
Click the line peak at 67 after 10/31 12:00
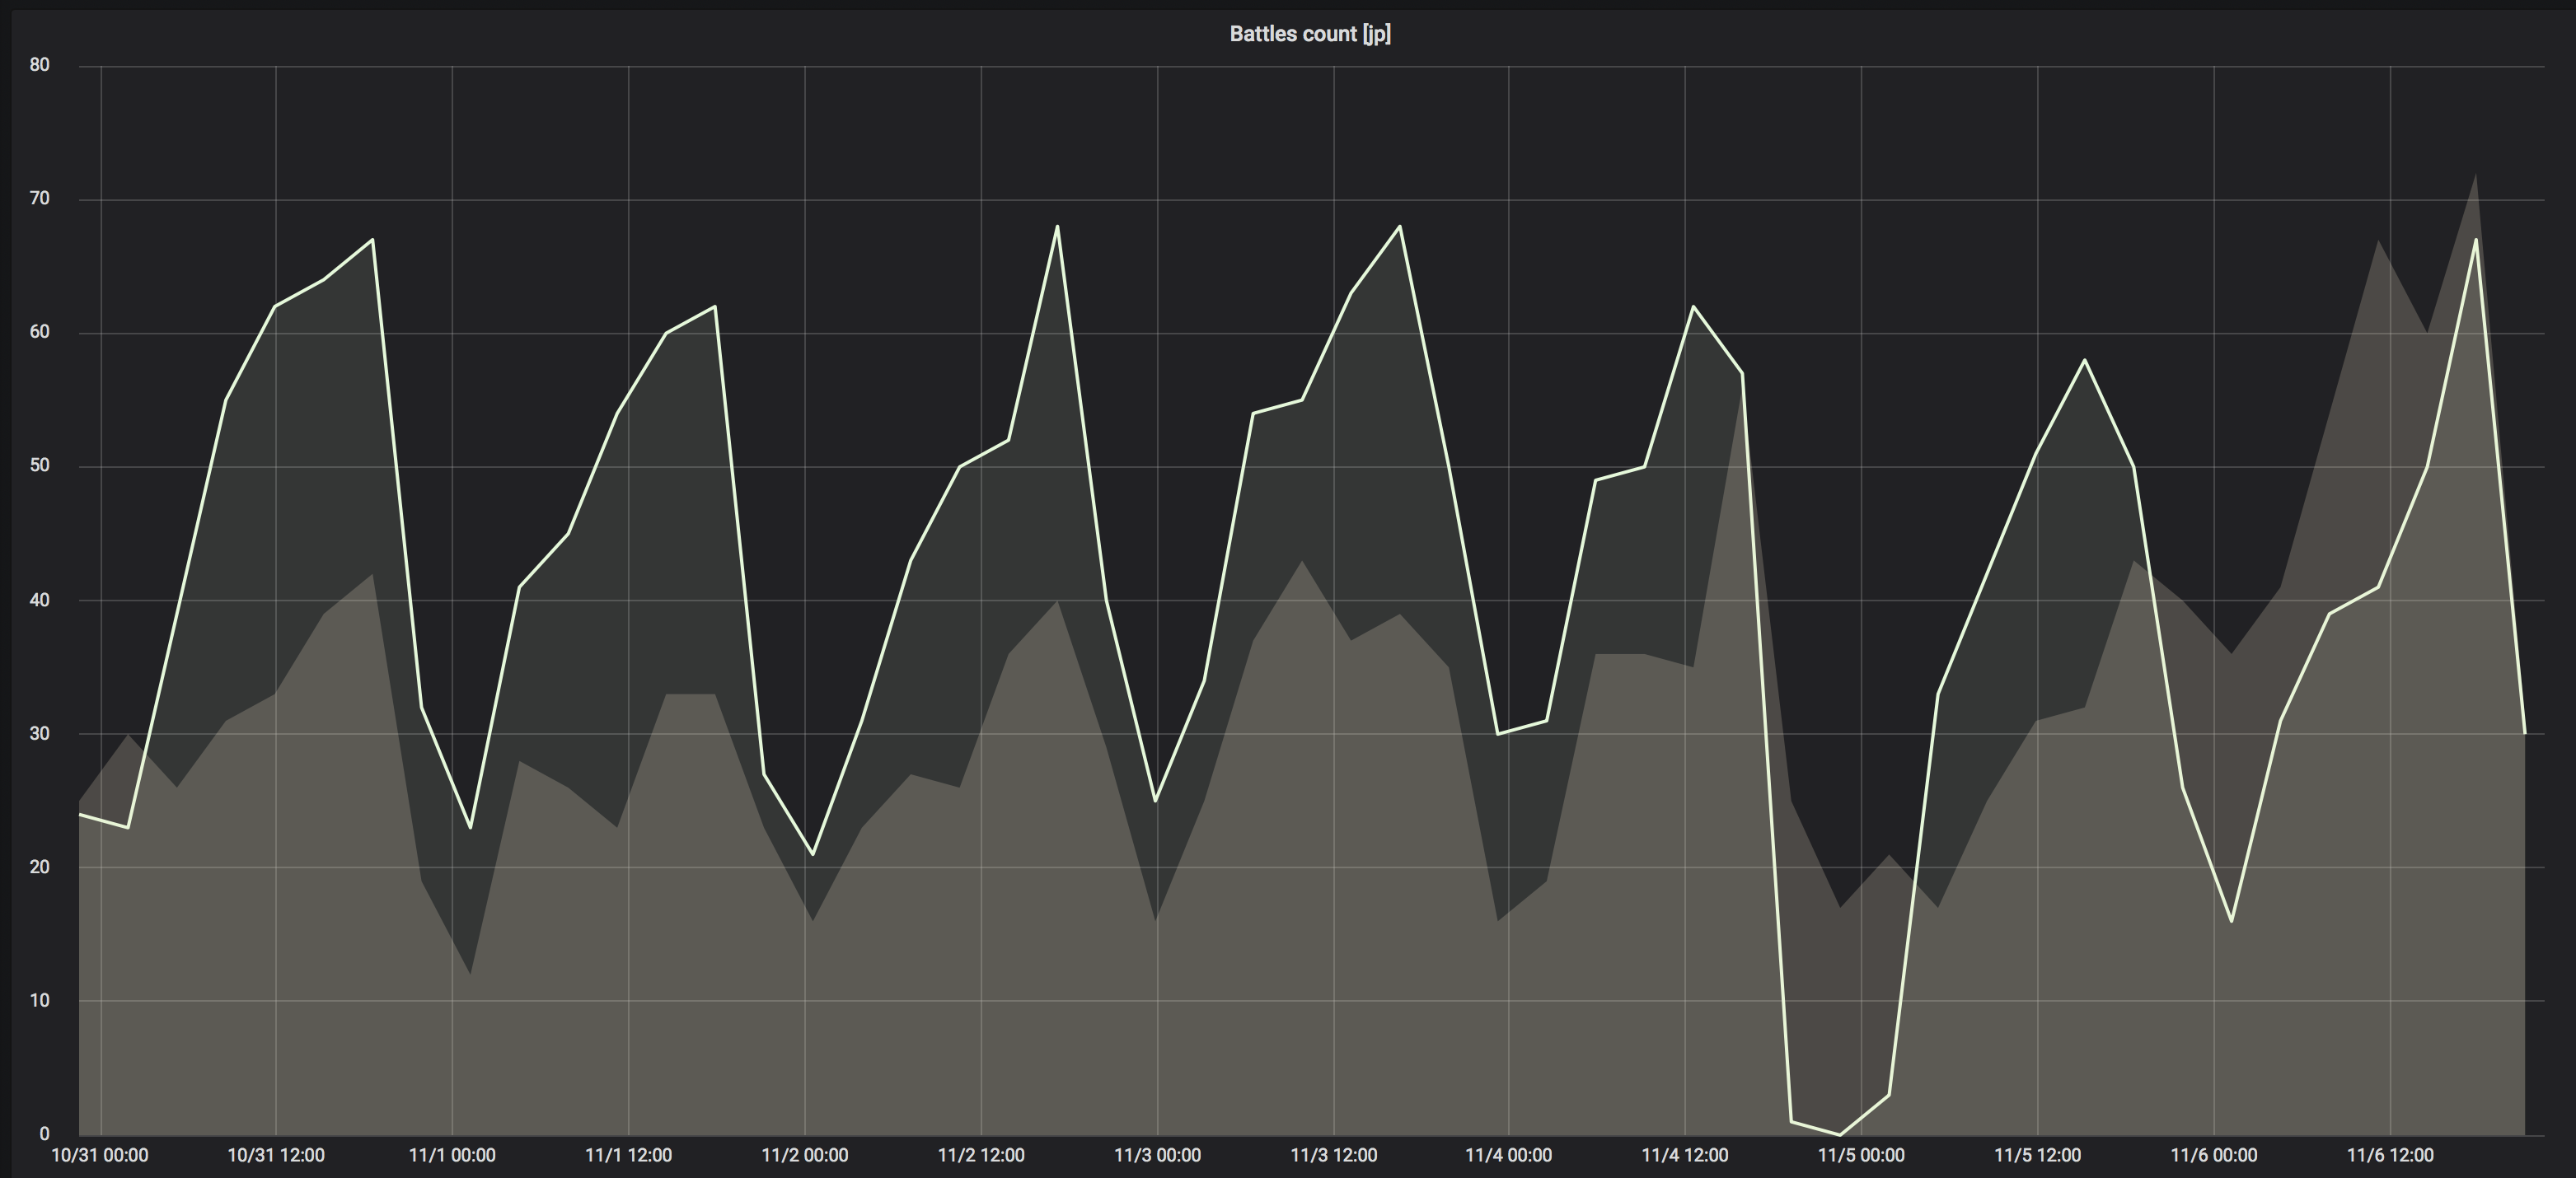(x=373, y=239)
